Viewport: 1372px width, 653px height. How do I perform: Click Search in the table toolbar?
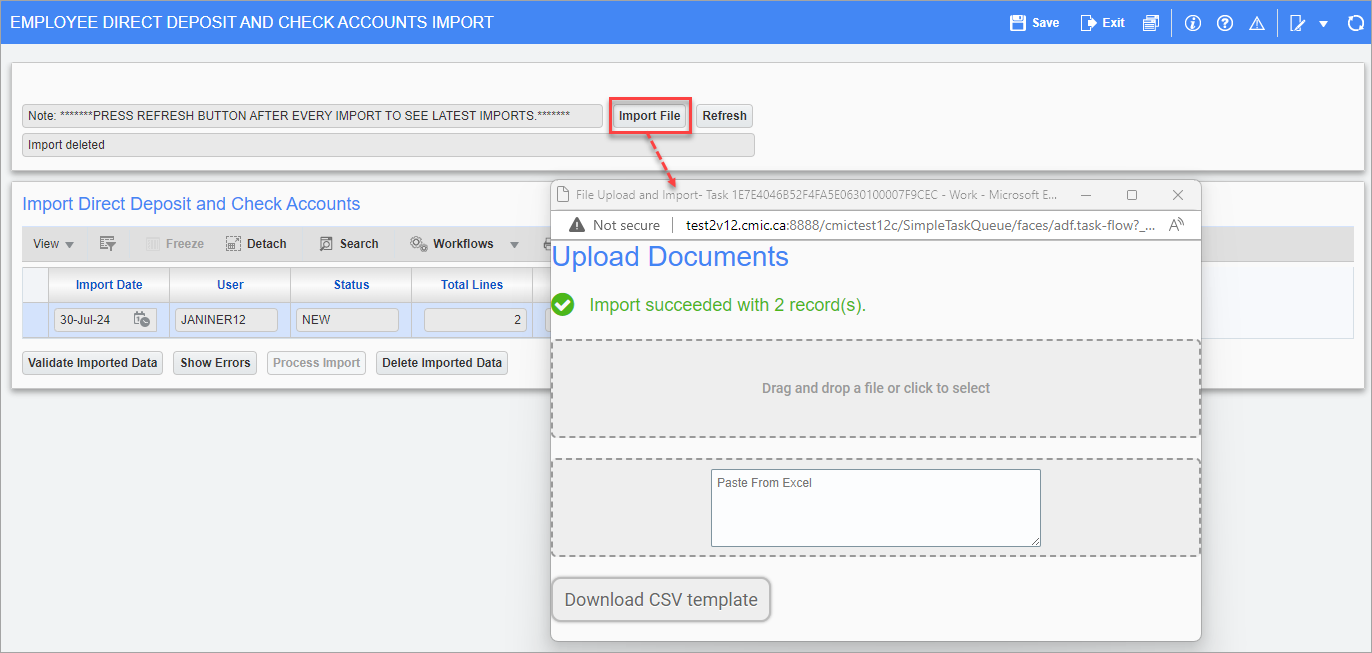(x=348, y=244)
